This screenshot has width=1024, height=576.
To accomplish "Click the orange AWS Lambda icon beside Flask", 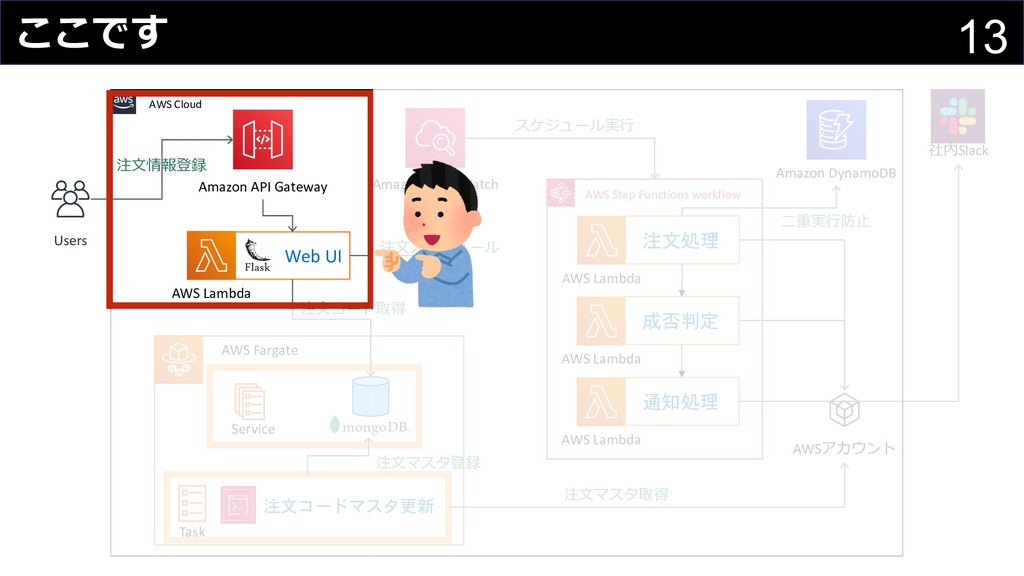I will pos(211,255).
